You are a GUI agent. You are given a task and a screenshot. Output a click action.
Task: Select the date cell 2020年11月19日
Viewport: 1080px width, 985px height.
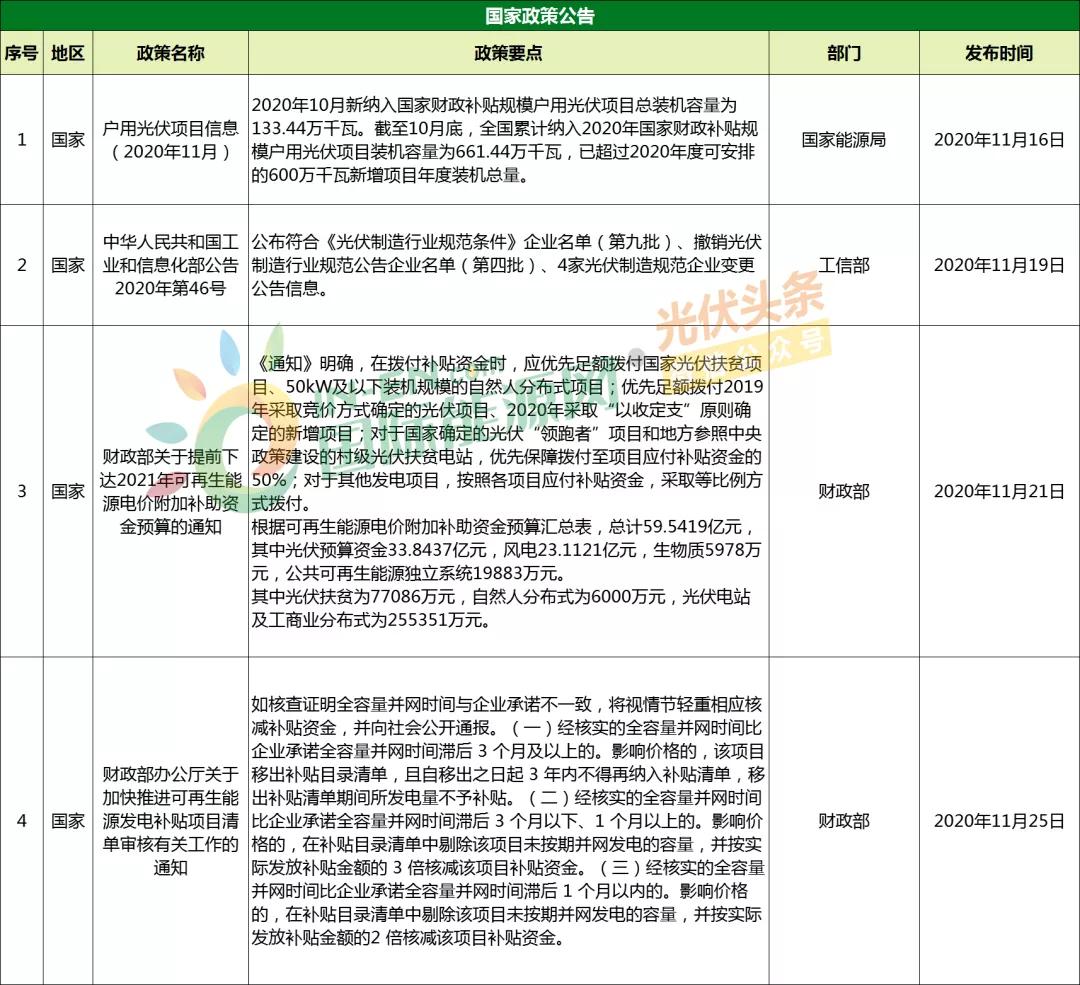pos(999,265)
